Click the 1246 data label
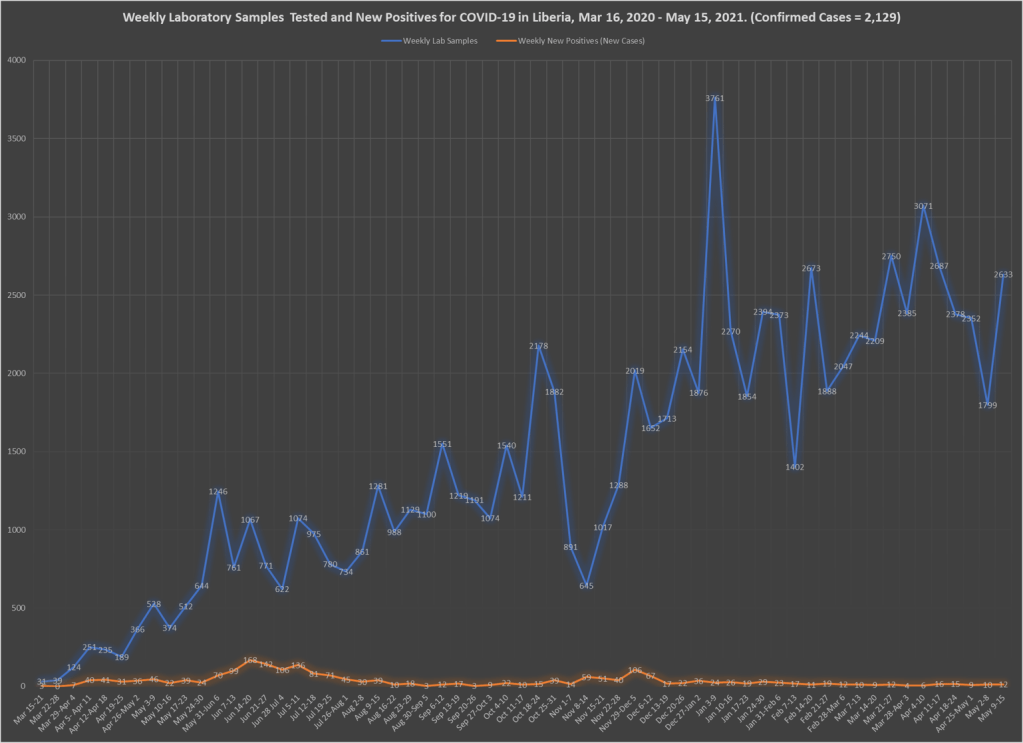This screenshot has height=743, width=1023. [218, 491]
